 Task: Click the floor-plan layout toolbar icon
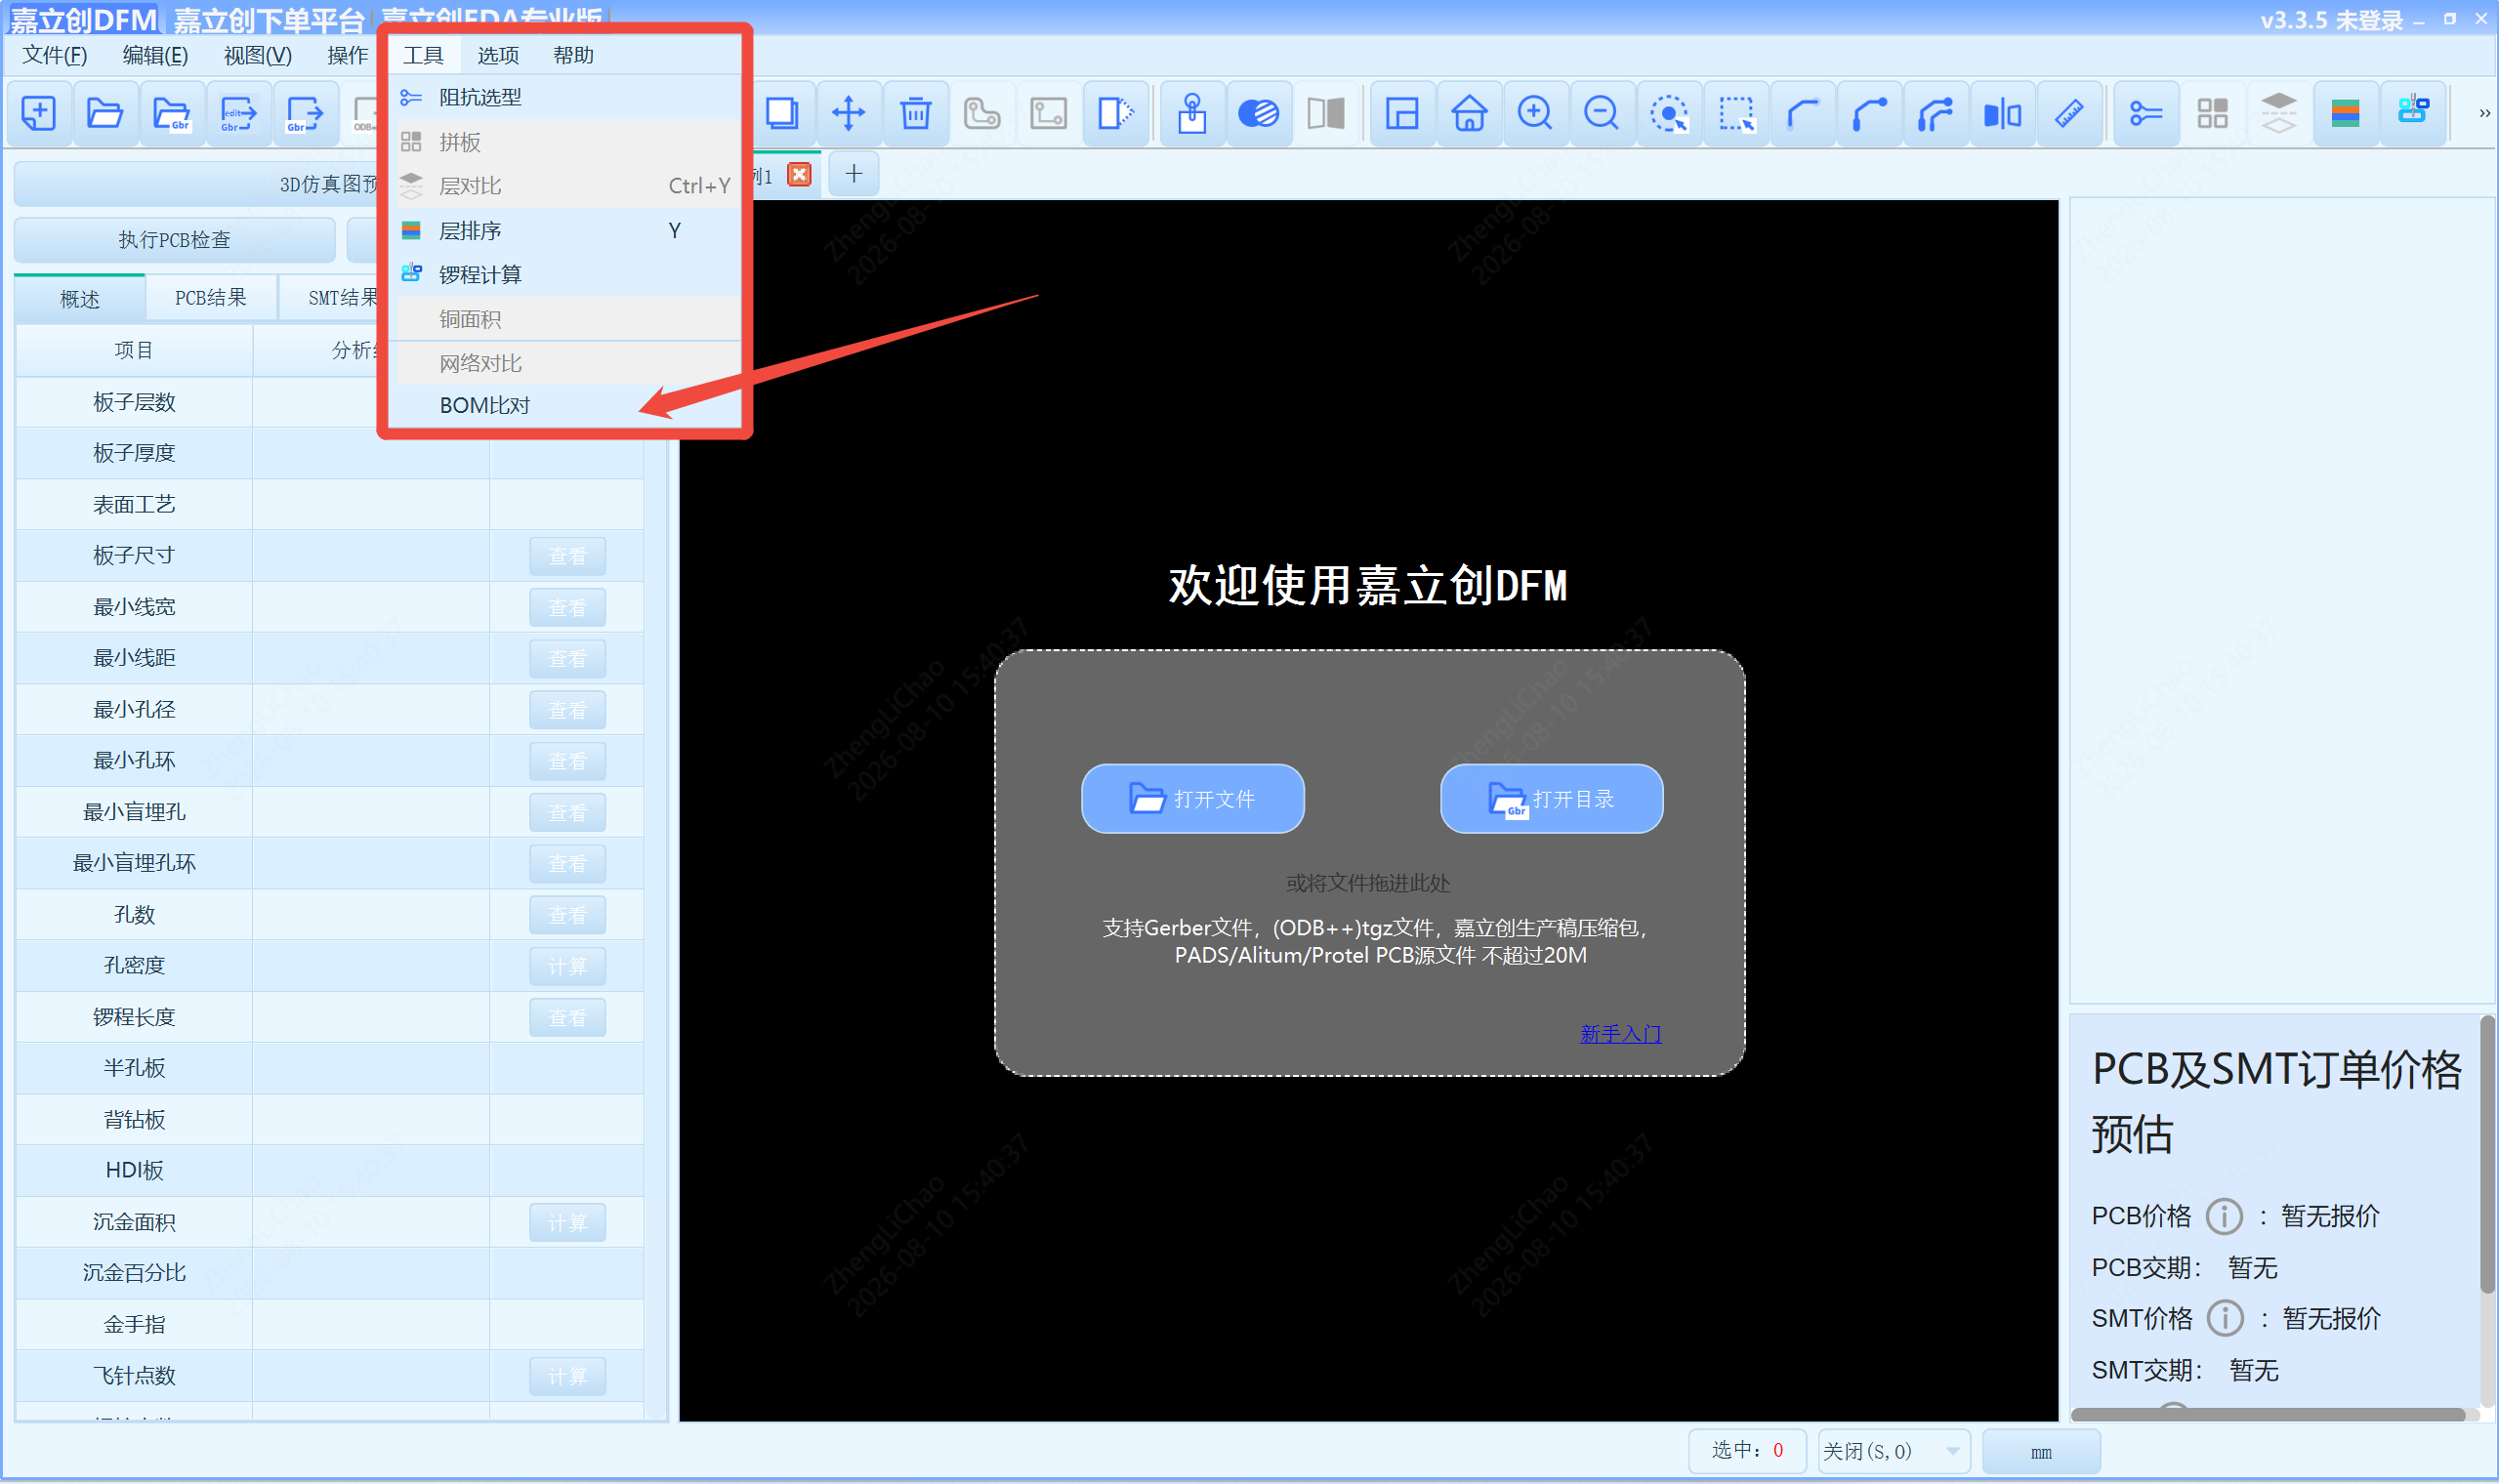click(x=1402, y=113)
